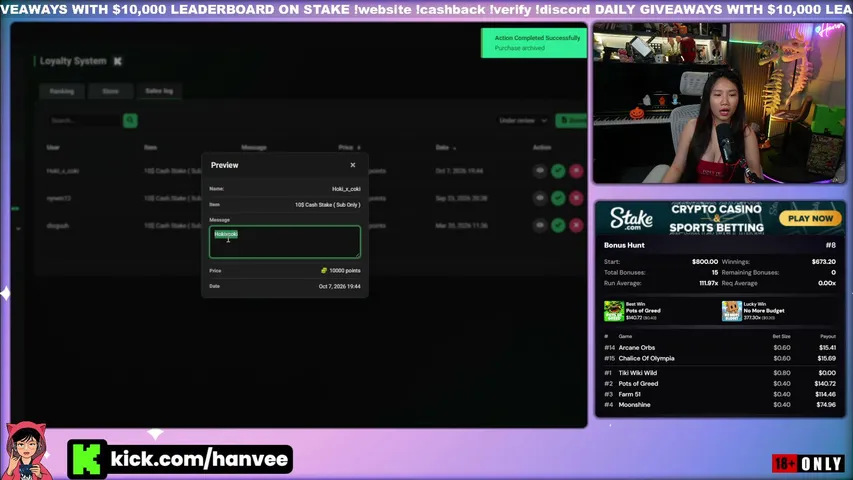Screen dimensions: 853x480
Task: View the Oct 7 purchase with eye icon
Action: [x=540, y=171]
